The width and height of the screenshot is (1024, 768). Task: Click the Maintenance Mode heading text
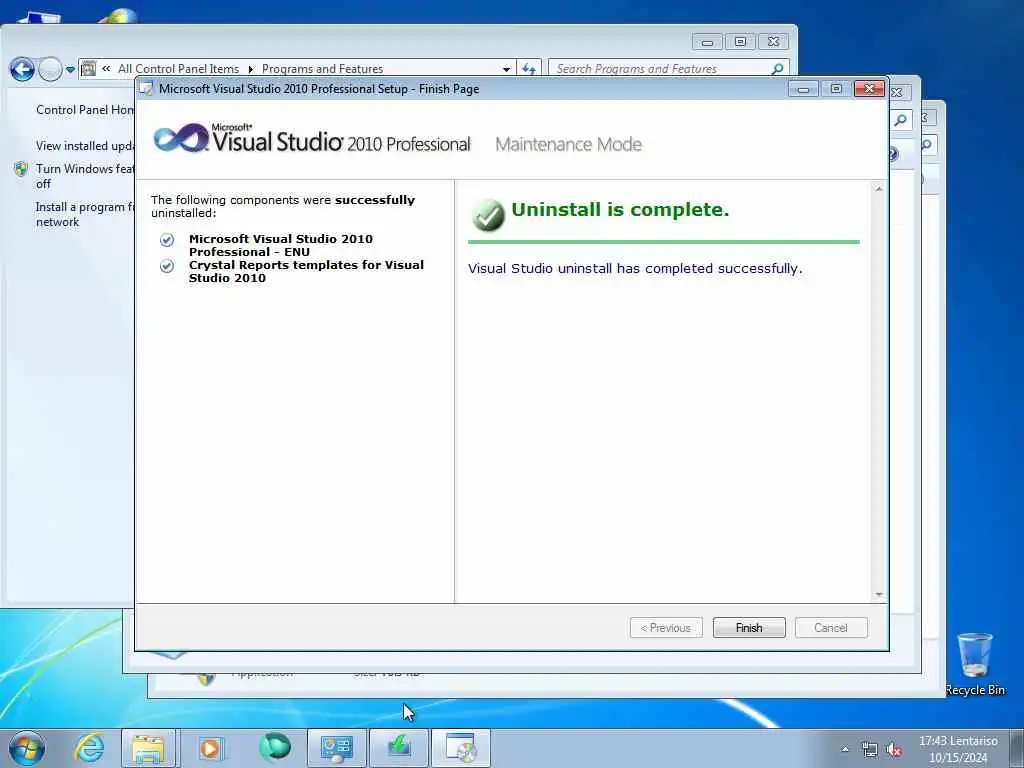click(569, 144)
